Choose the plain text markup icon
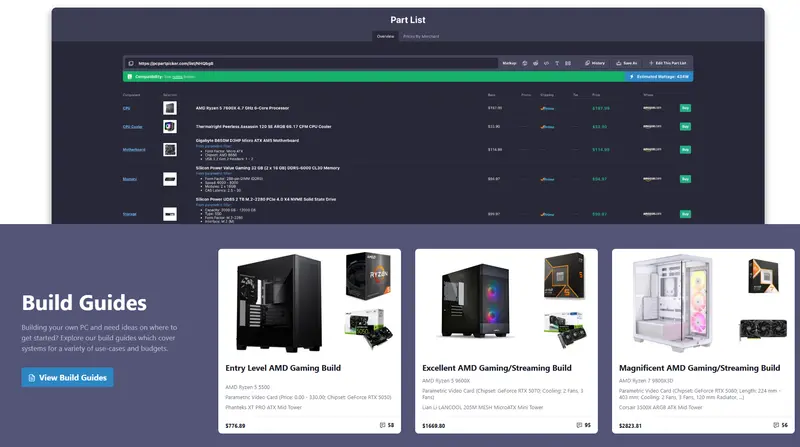Viewport: 800px width, 447px height. tap(557, 63)
